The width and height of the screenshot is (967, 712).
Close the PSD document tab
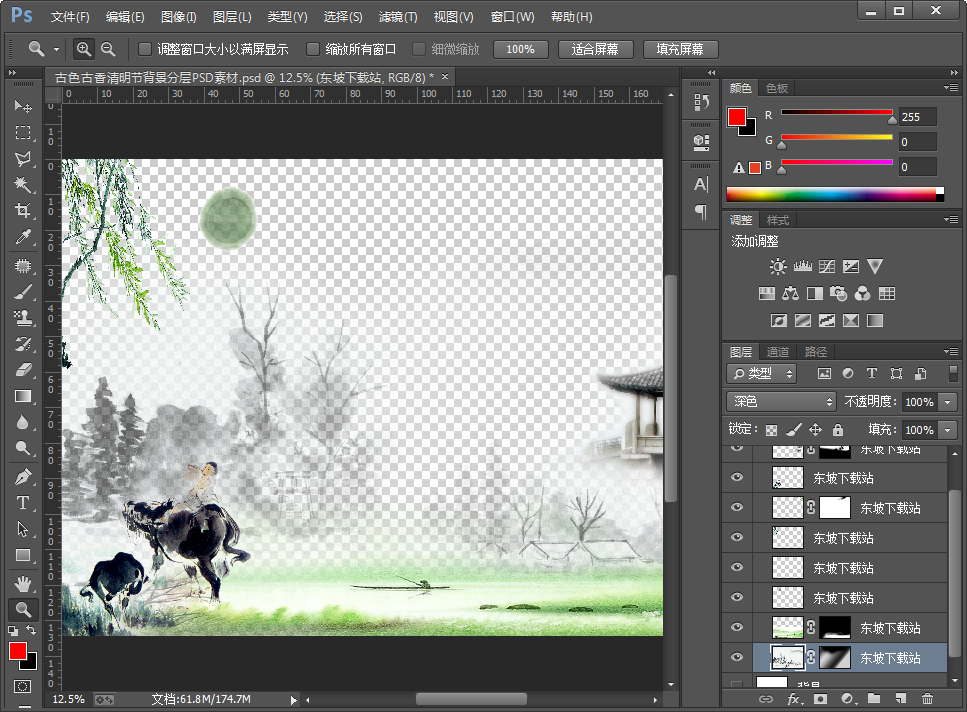445,76
